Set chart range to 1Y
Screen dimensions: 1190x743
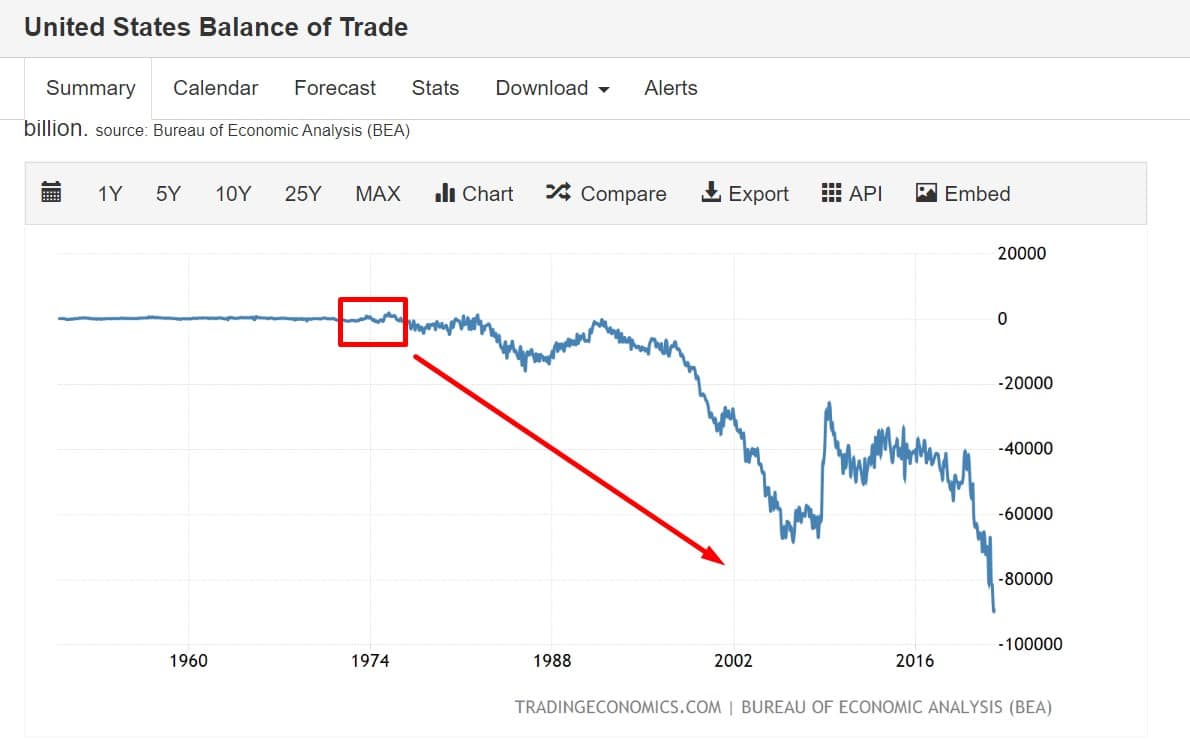pos(109,194)
